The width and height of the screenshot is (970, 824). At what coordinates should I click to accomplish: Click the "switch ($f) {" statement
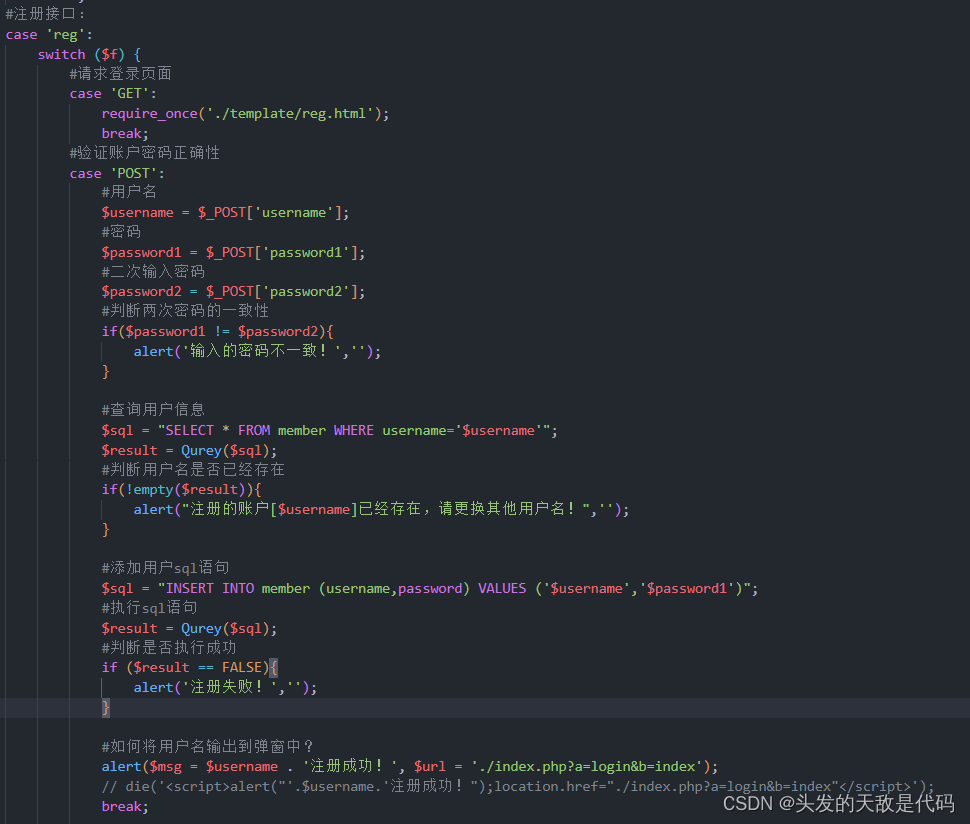pyautogui.click(x=89, y=54)
